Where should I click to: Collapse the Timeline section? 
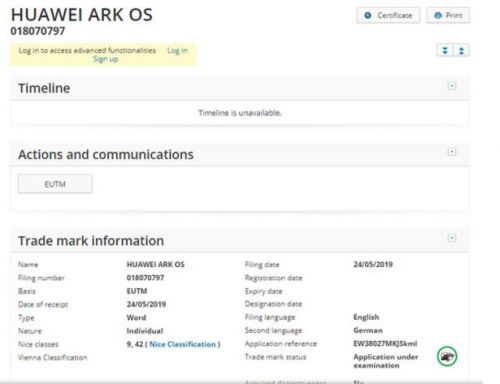tap(452, 86)
